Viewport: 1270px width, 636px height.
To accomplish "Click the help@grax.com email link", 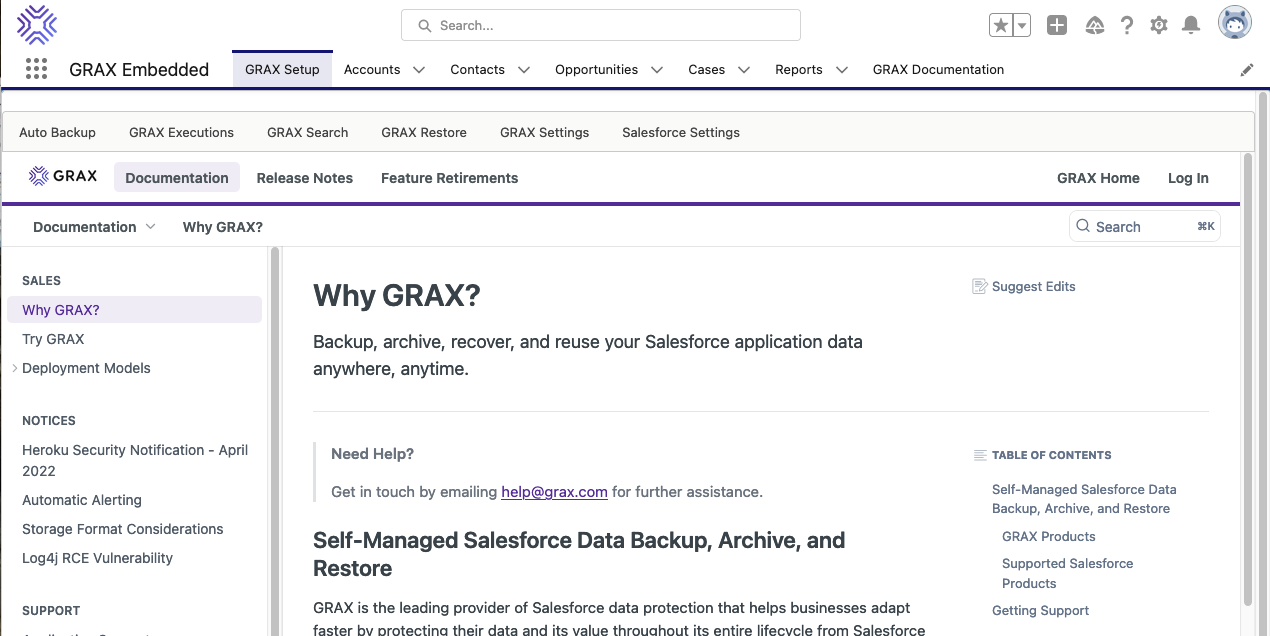I will click(x=554, y=492).
